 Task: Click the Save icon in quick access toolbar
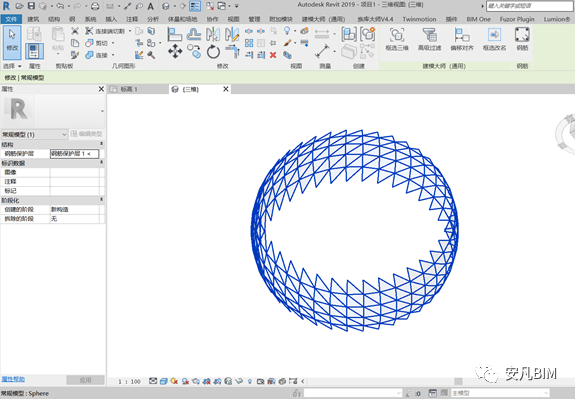[x=31, y=6]
